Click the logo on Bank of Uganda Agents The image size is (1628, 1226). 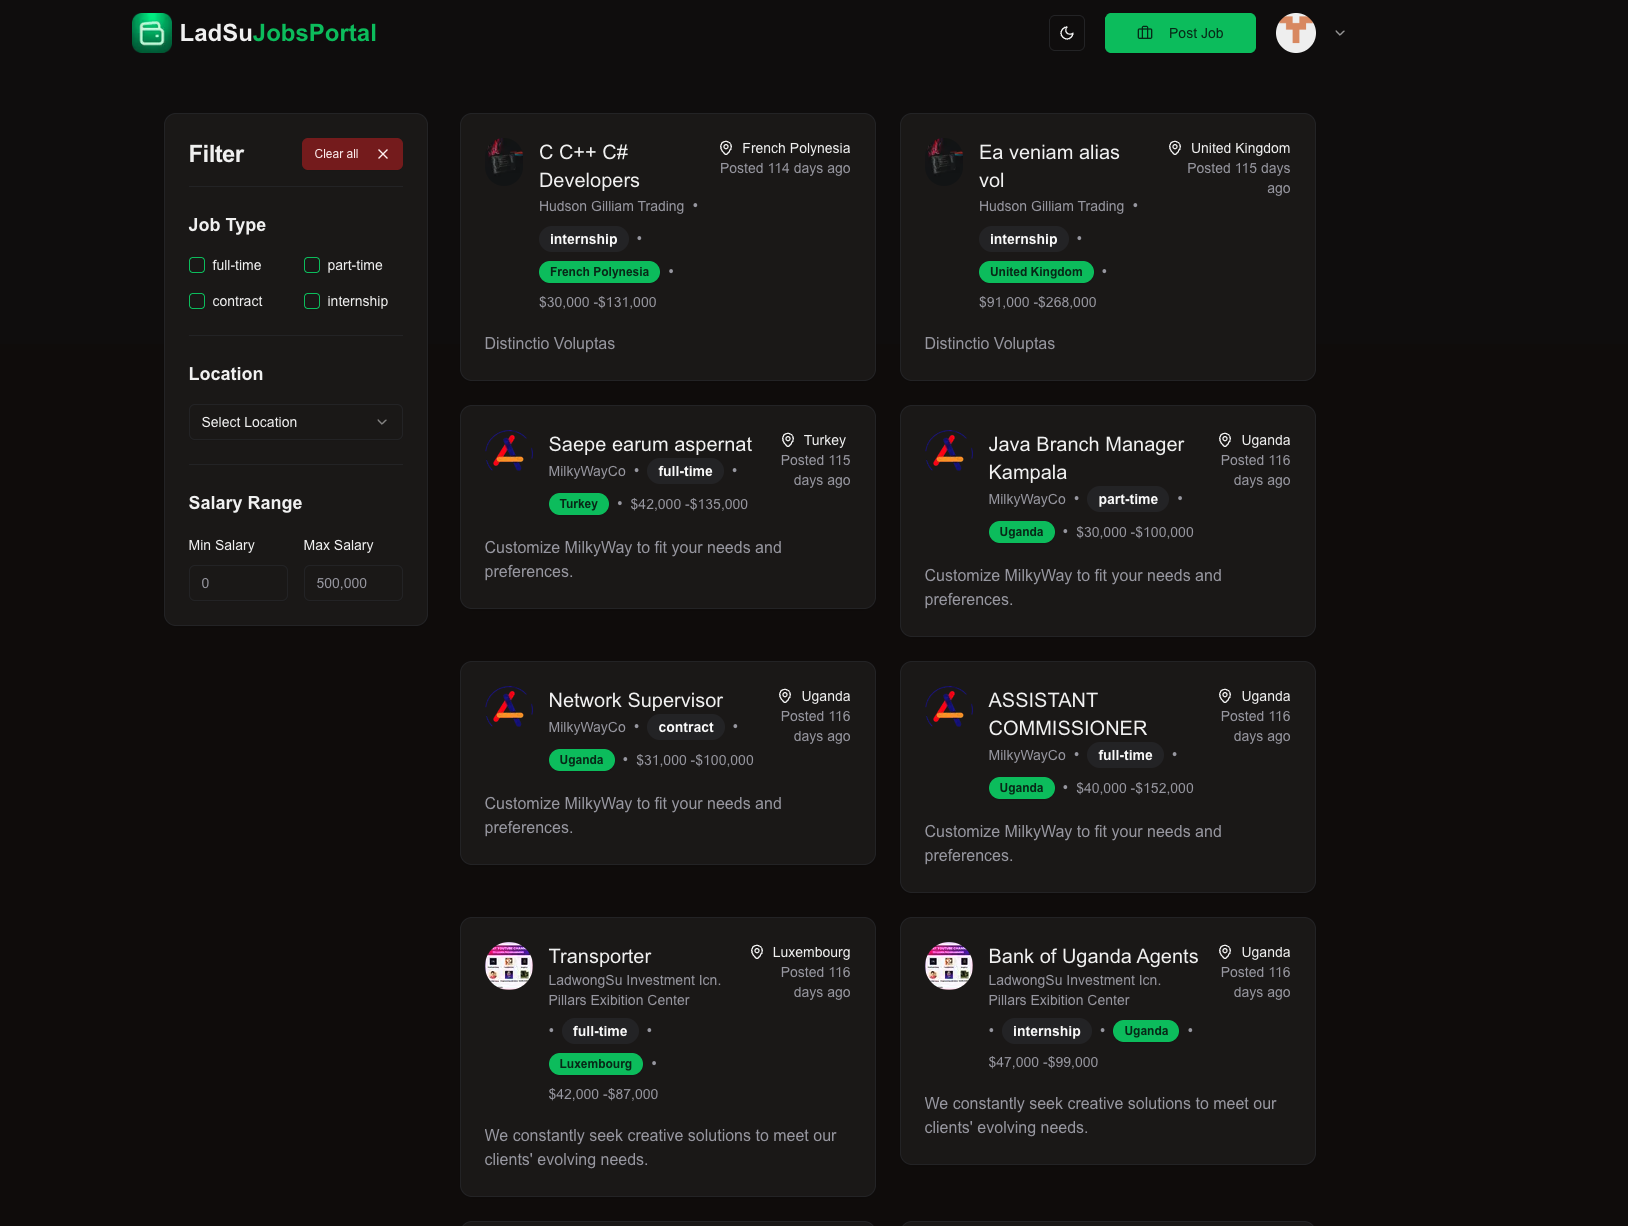tap(948, 966)
